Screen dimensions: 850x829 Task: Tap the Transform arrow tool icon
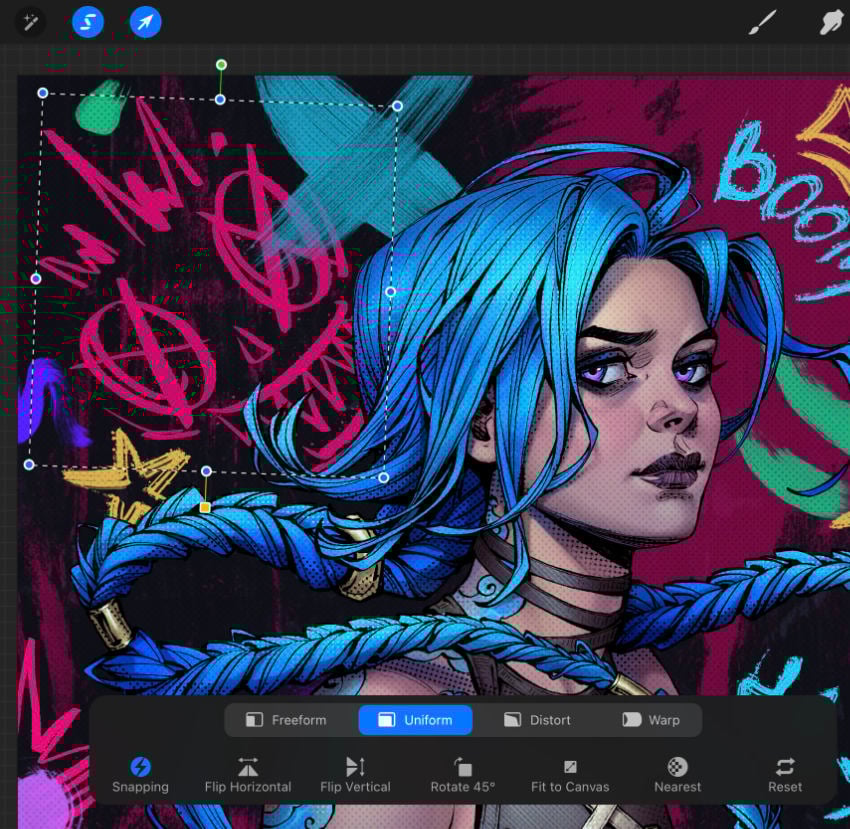click(145, 22)
